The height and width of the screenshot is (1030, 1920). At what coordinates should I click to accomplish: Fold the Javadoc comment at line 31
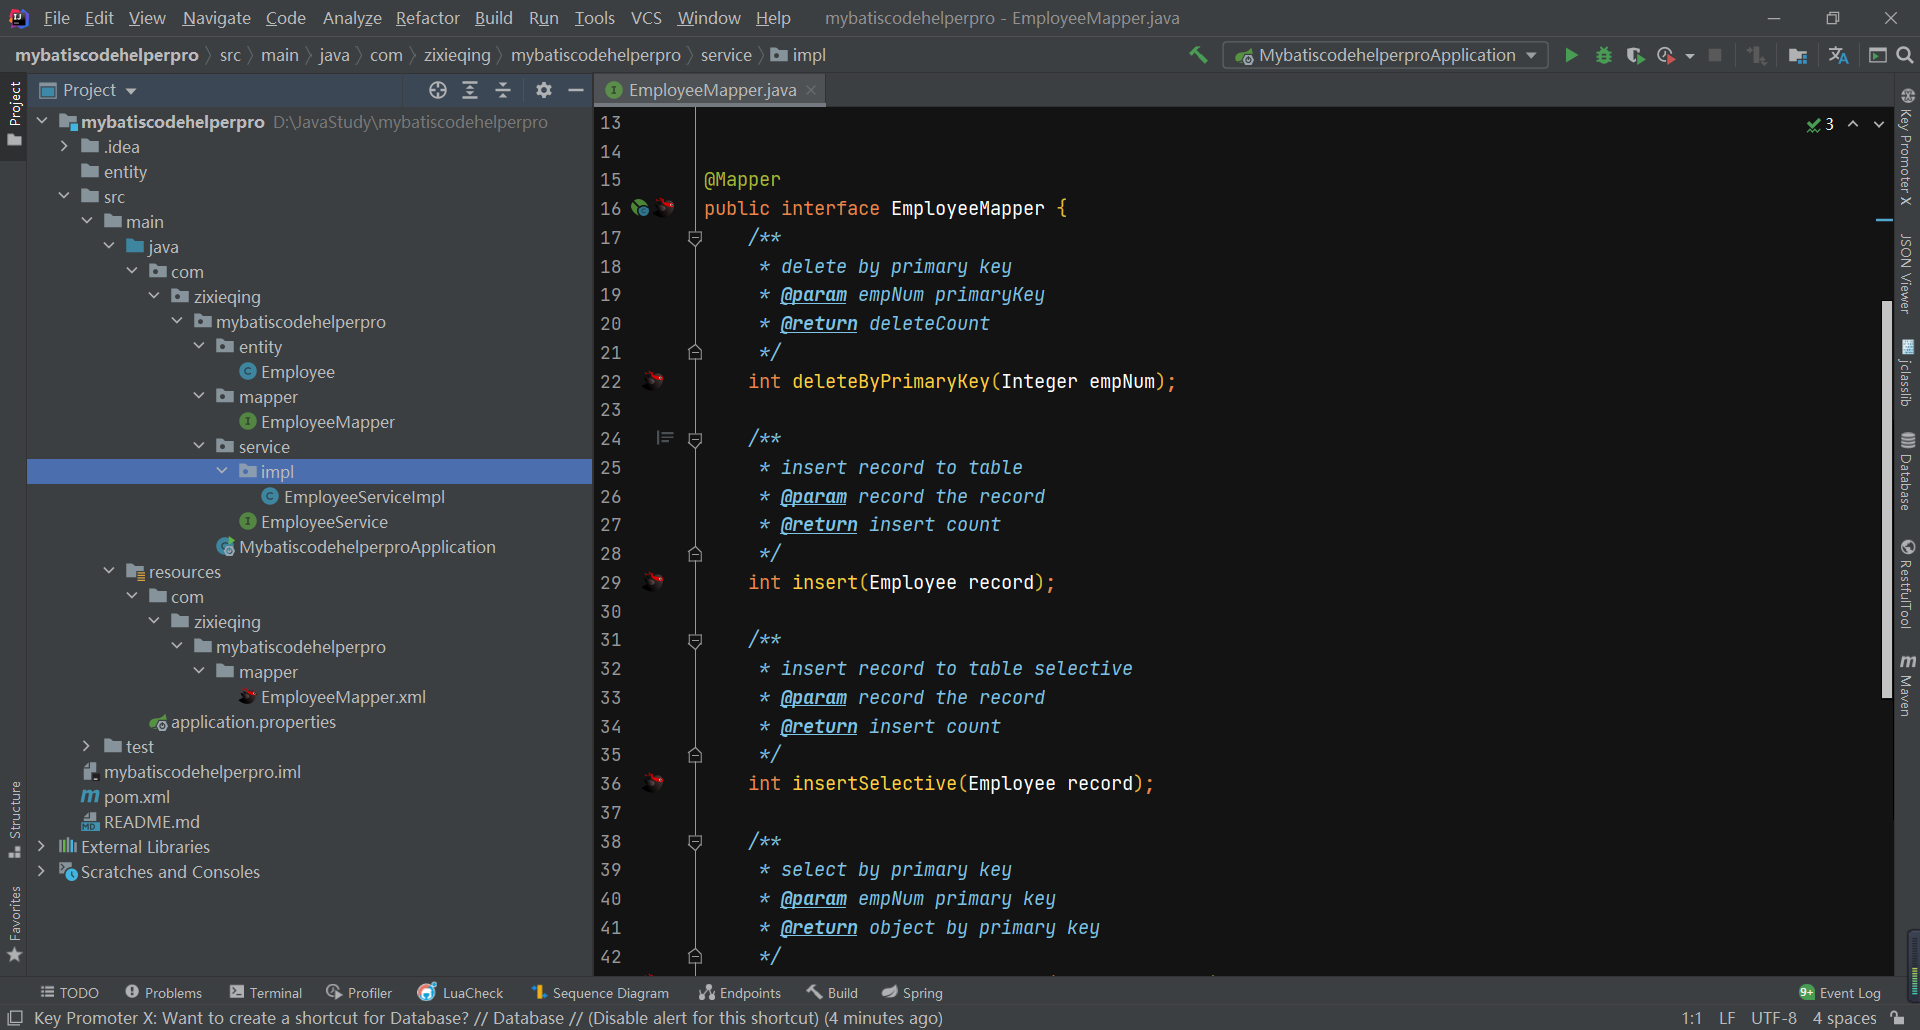click(x=695, y=640)
